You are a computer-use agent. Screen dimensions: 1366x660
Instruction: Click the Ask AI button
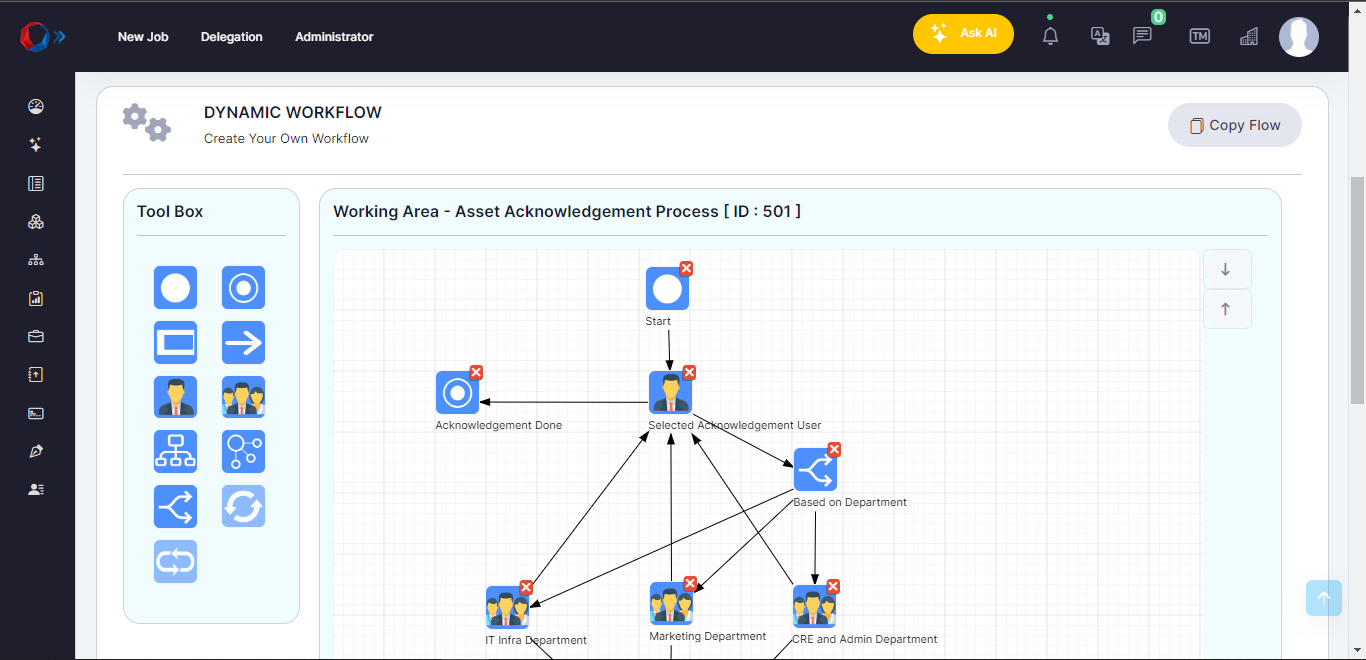[x=963, y=34]
